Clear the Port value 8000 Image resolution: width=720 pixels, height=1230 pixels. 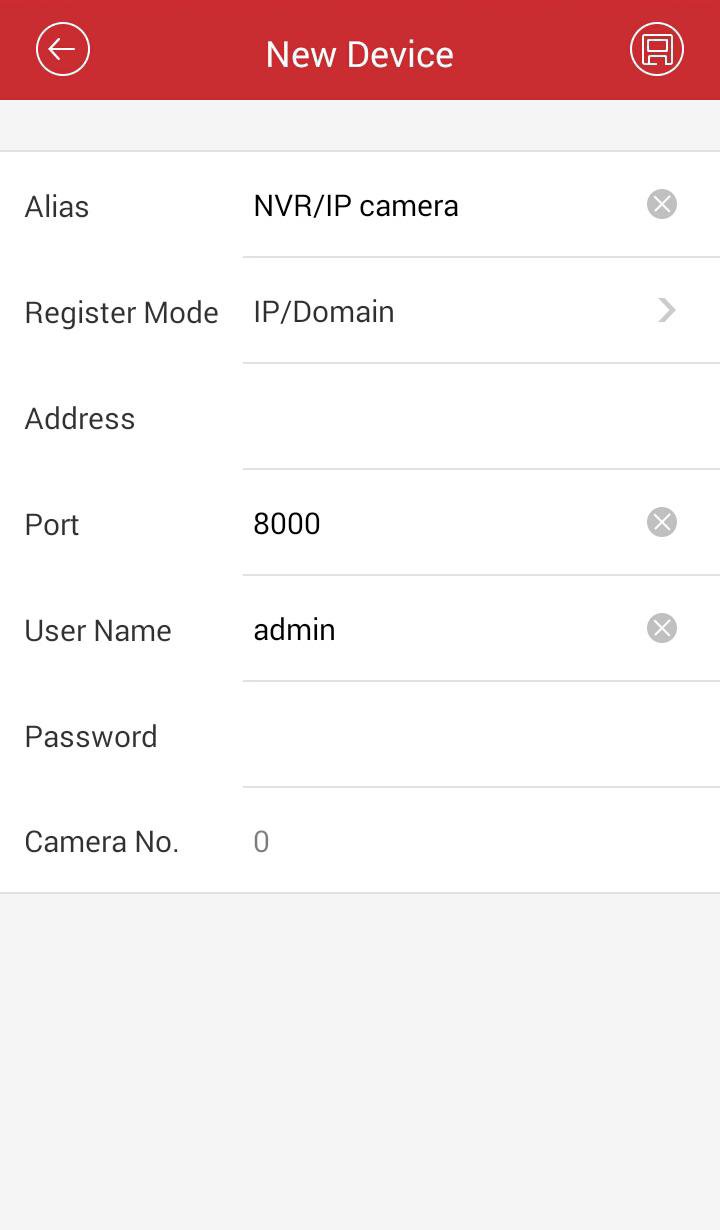661,522
